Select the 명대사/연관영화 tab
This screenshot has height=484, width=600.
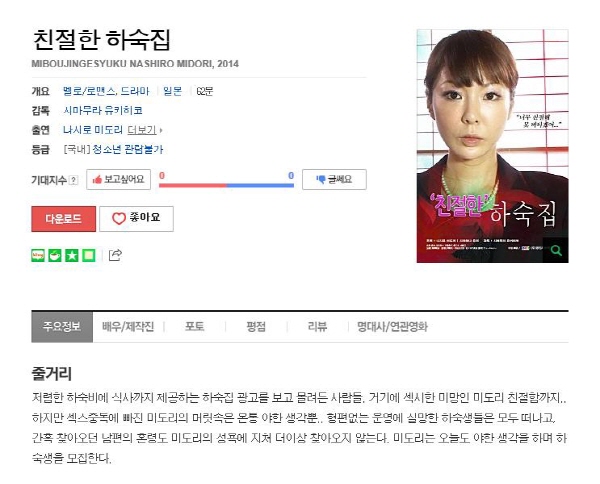[392, 326]
